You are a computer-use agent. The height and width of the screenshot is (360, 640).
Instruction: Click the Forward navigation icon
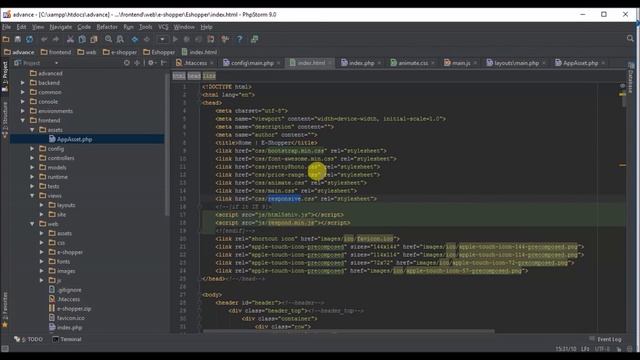pyautogui.click(x=147, y=39)
